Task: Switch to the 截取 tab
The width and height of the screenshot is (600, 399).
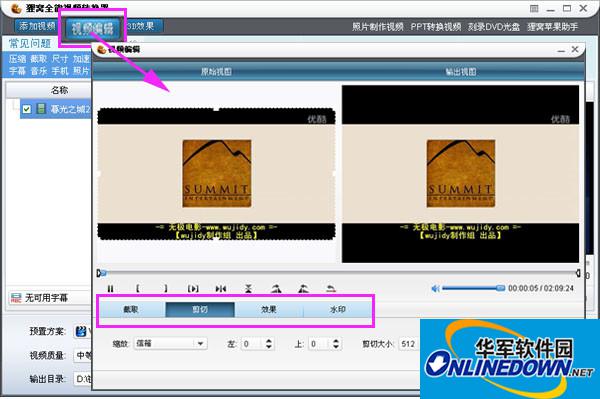Action: [x=131, y=309]
